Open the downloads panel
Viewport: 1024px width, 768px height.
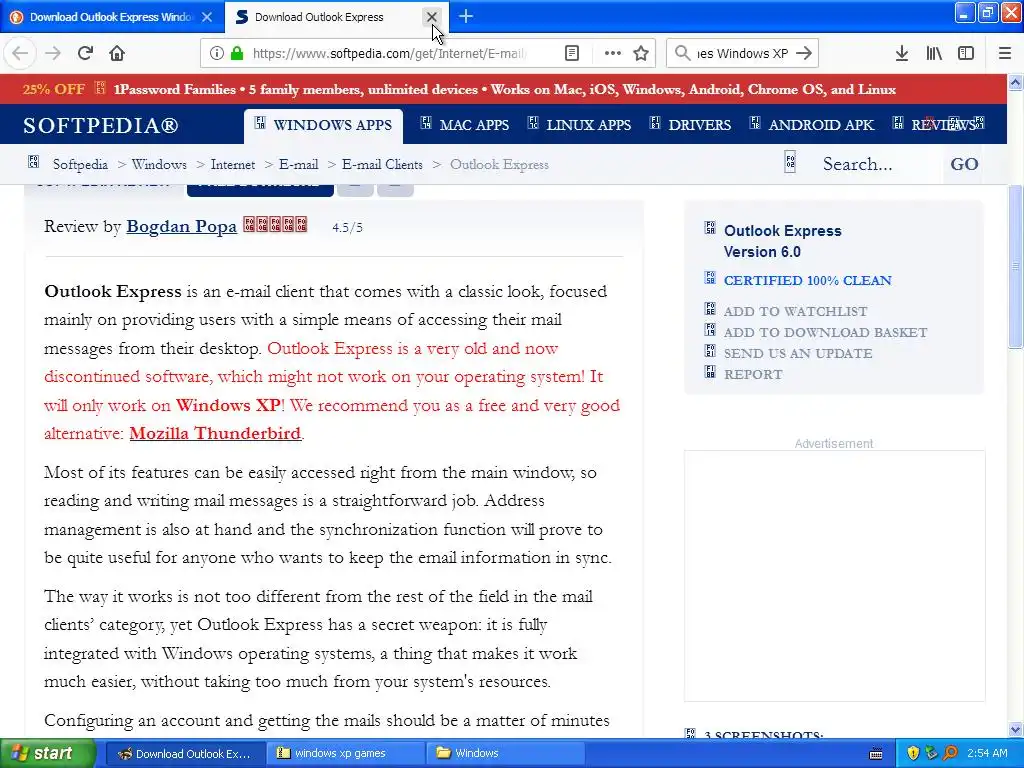coord(901,53)
